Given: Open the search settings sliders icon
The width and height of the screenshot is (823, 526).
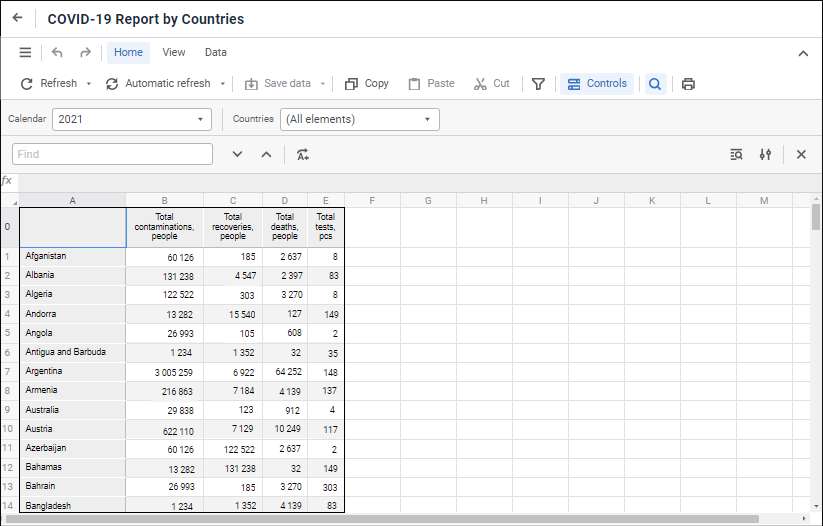Looking at the screenshot, I should (765, 154).
